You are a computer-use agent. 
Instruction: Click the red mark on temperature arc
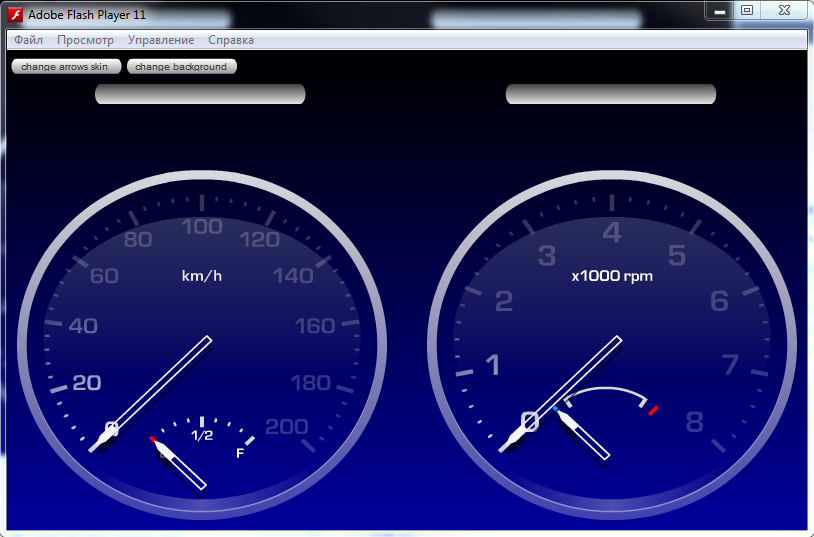(x=653, y=410)
